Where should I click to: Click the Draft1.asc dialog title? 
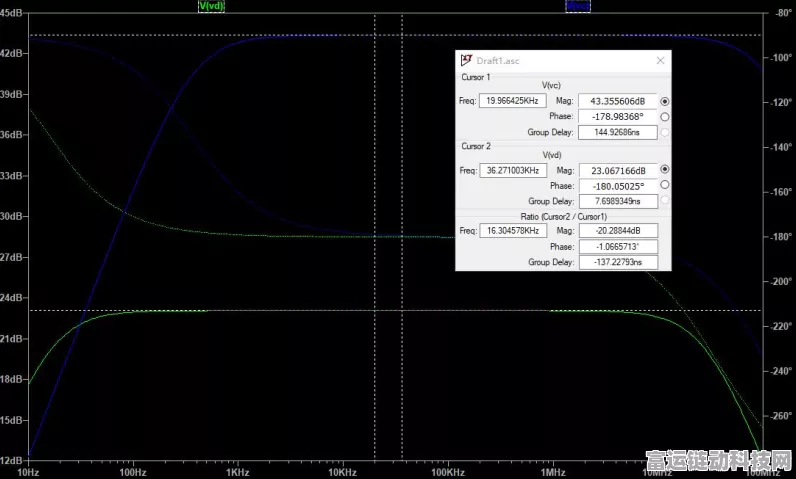tap(498, 61)
